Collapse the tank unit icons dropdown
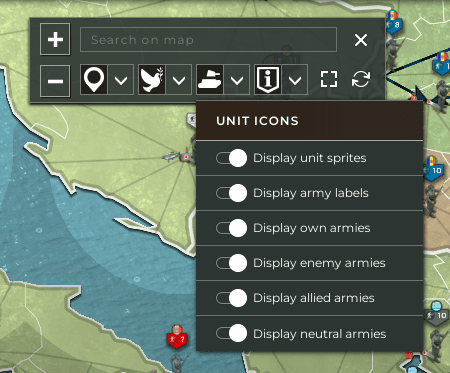Image resolution: width=450 pixels, height=373 pixels. coord(237,80)
